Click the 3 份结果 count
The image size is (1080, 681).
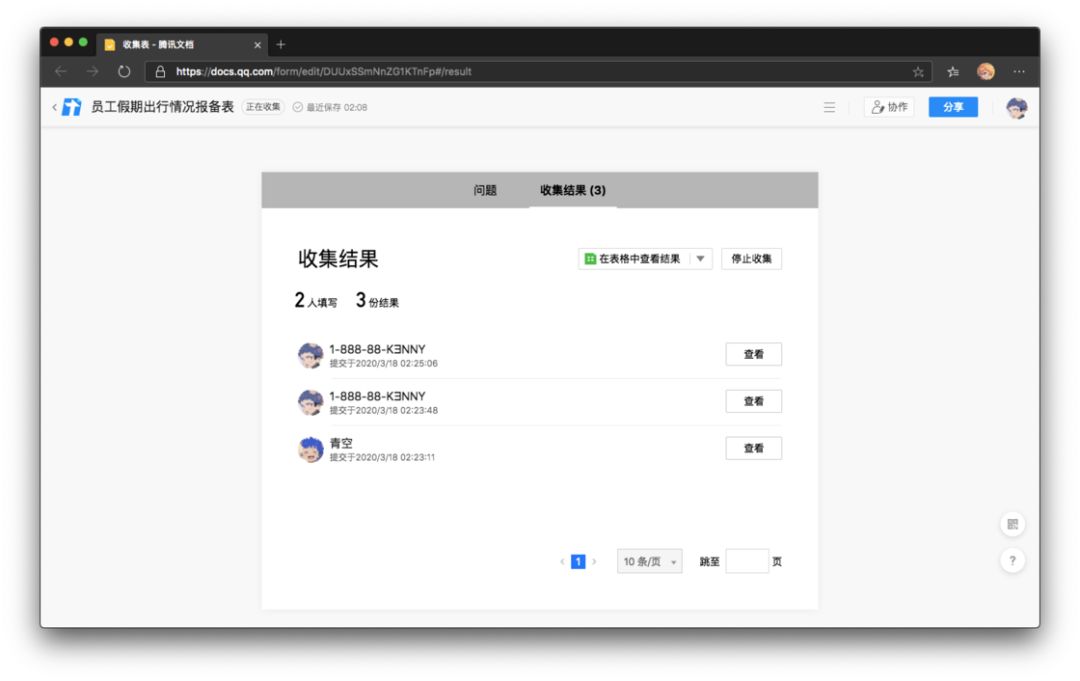coord(377,301)
